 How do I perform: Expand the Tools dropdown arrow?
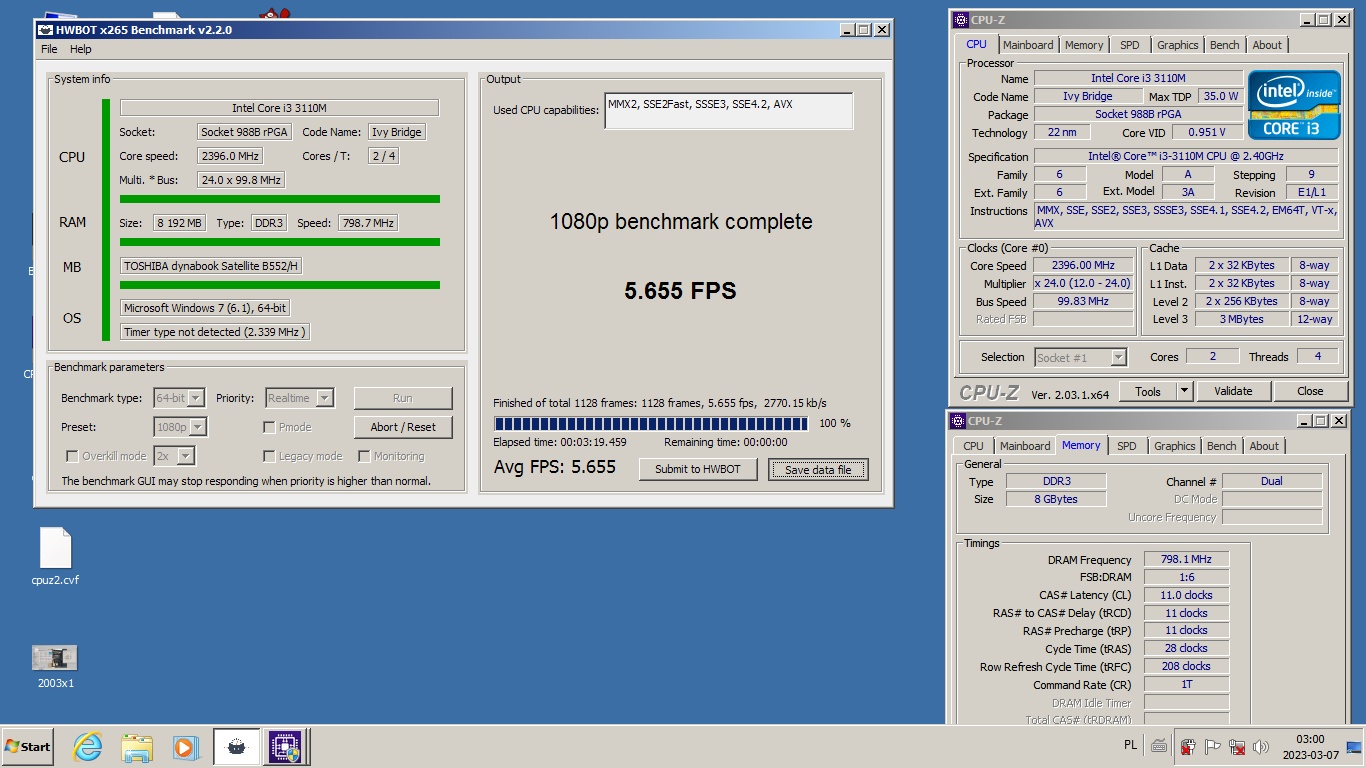point(1184,391)
